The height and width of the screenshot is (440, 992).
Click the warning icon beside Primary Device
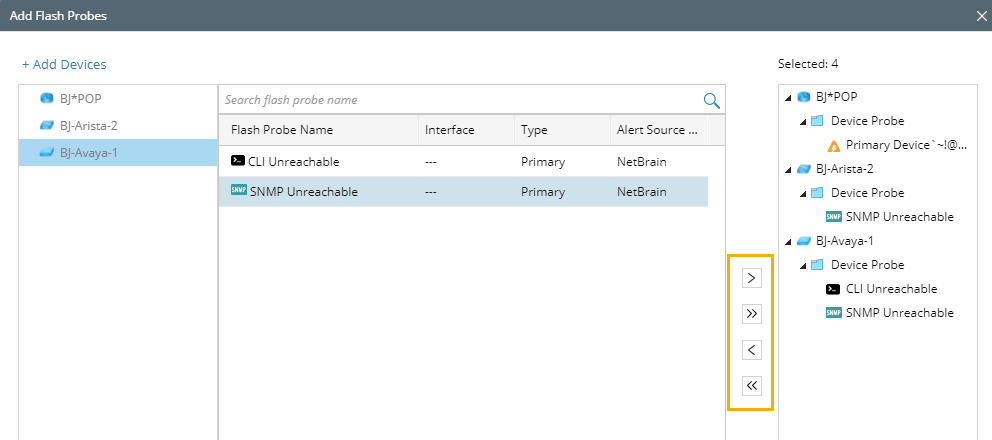click(834, 145)
